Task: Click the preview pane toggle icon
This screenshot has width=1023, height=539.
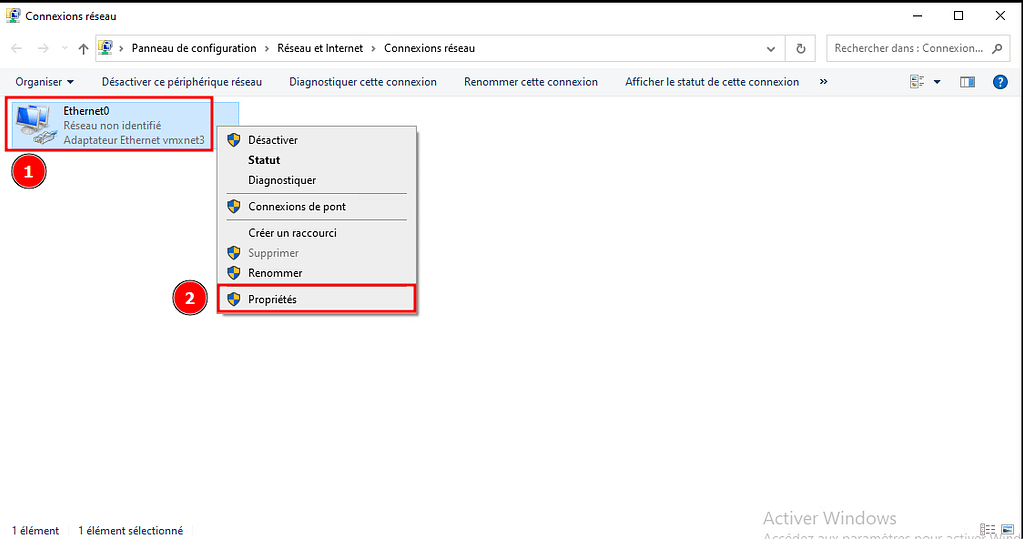Action: (966, 82)
